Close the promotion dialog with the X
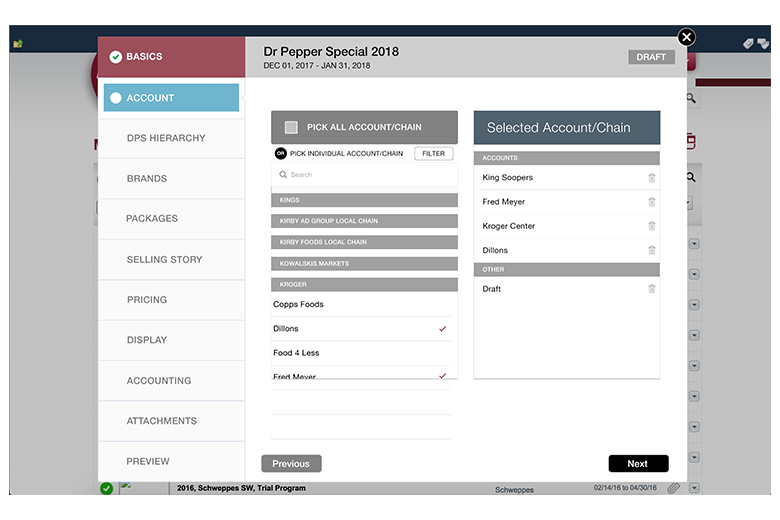Screen dimensions: 780x520 click(686, 37)
